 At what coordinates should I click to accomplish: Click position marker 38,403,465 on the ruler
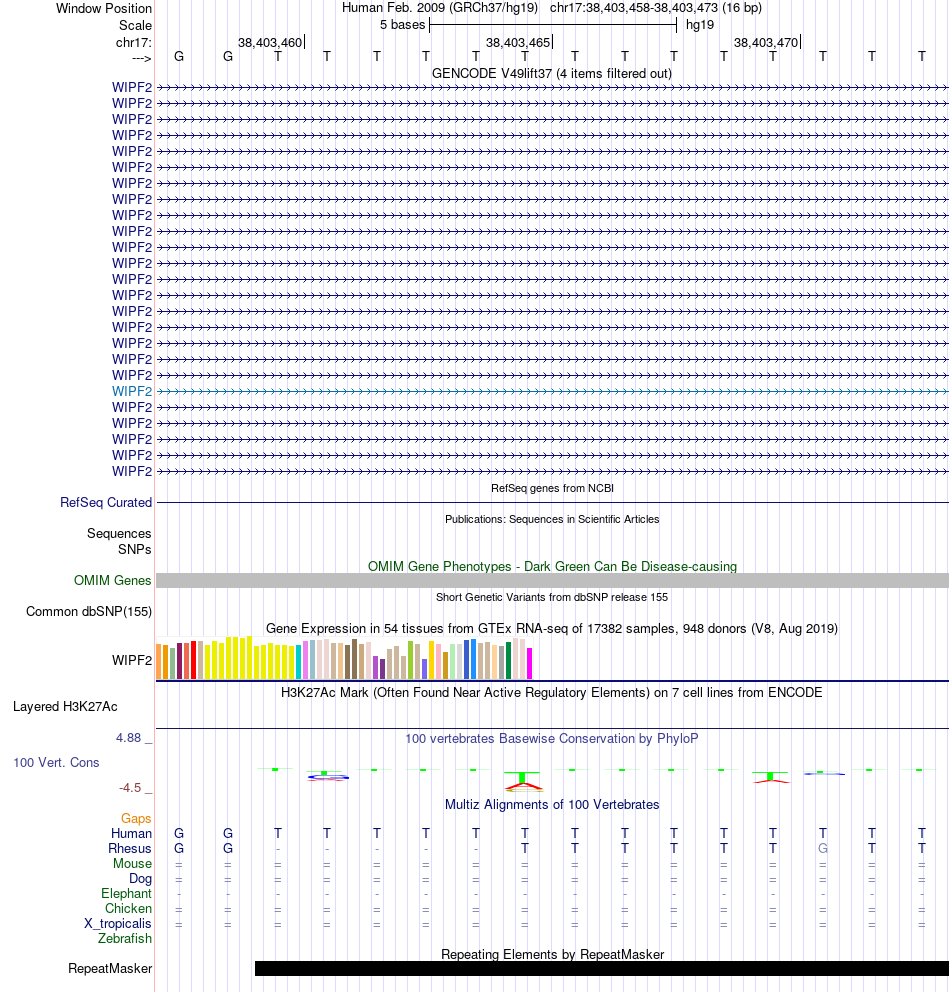519,42
